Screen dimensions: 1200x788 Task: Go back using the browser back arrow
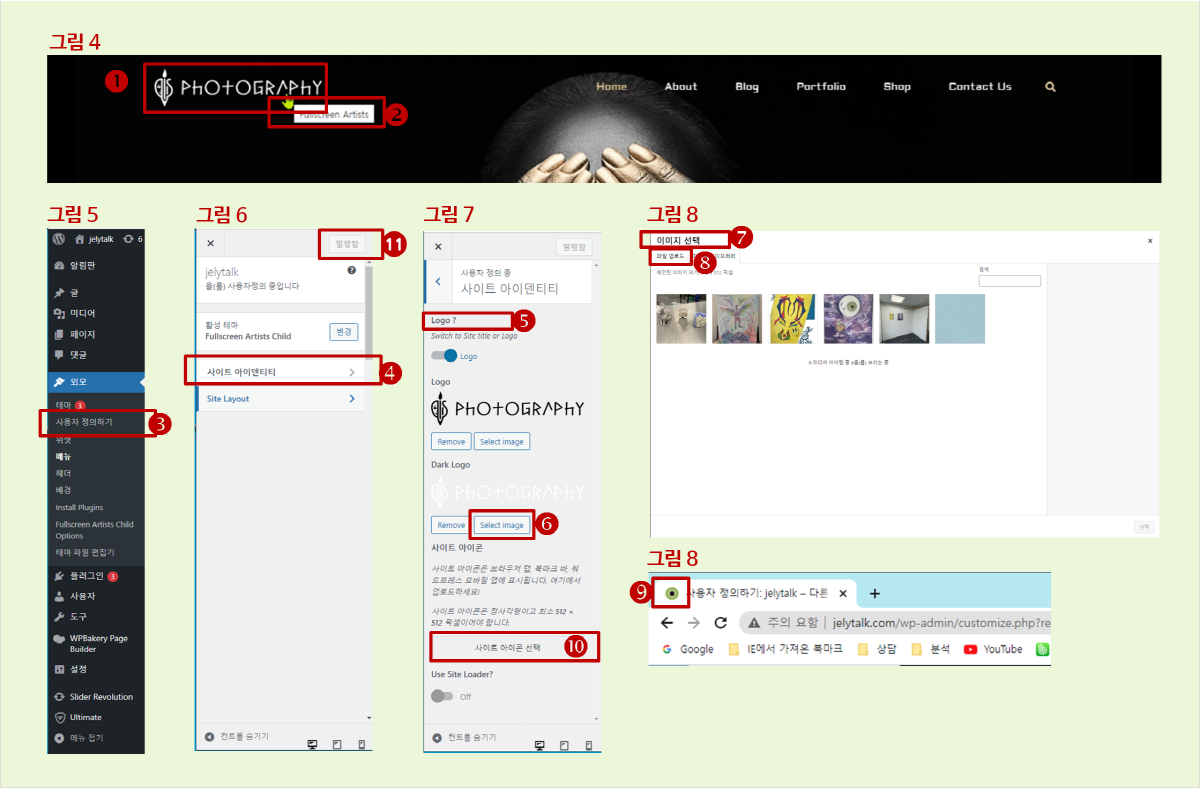pos(667,622)
